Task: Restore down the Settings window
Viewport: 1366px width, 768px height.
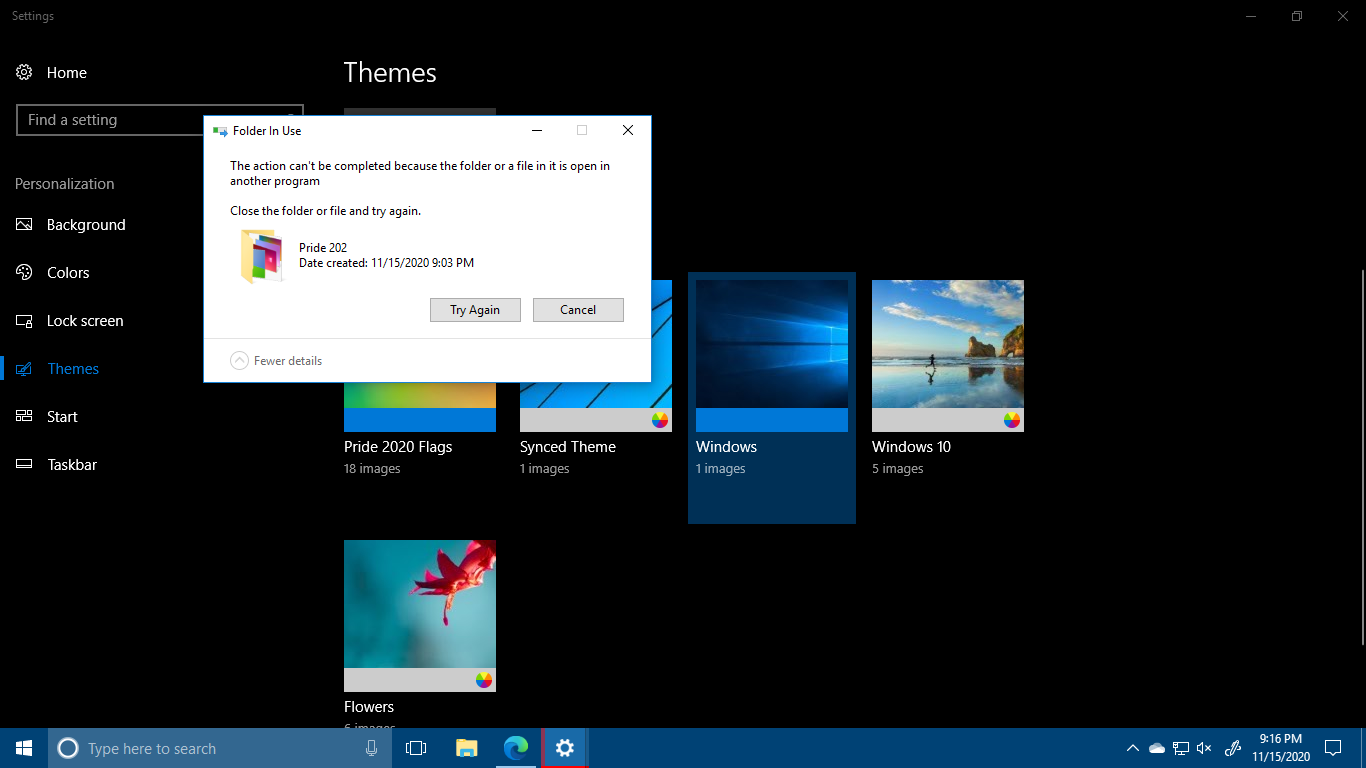Action: coord(1297,16)
